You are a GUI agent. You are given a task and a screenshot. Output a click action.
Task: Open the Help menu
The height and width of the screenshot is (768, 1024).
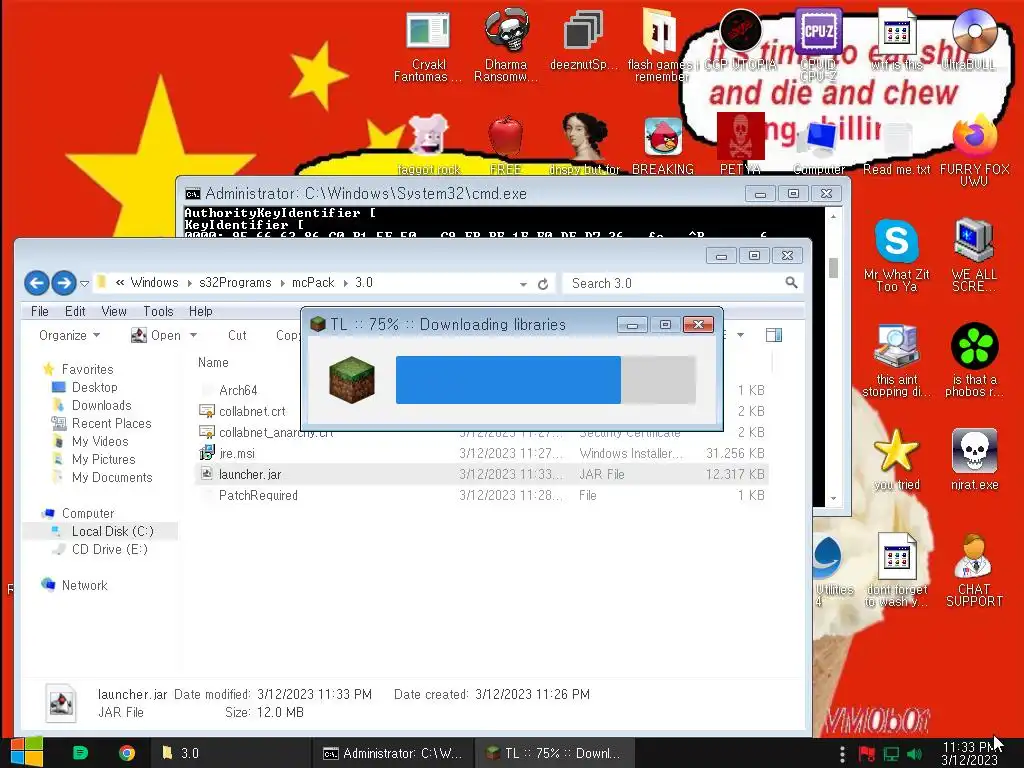pyautogui.click(x=200, y=312)
